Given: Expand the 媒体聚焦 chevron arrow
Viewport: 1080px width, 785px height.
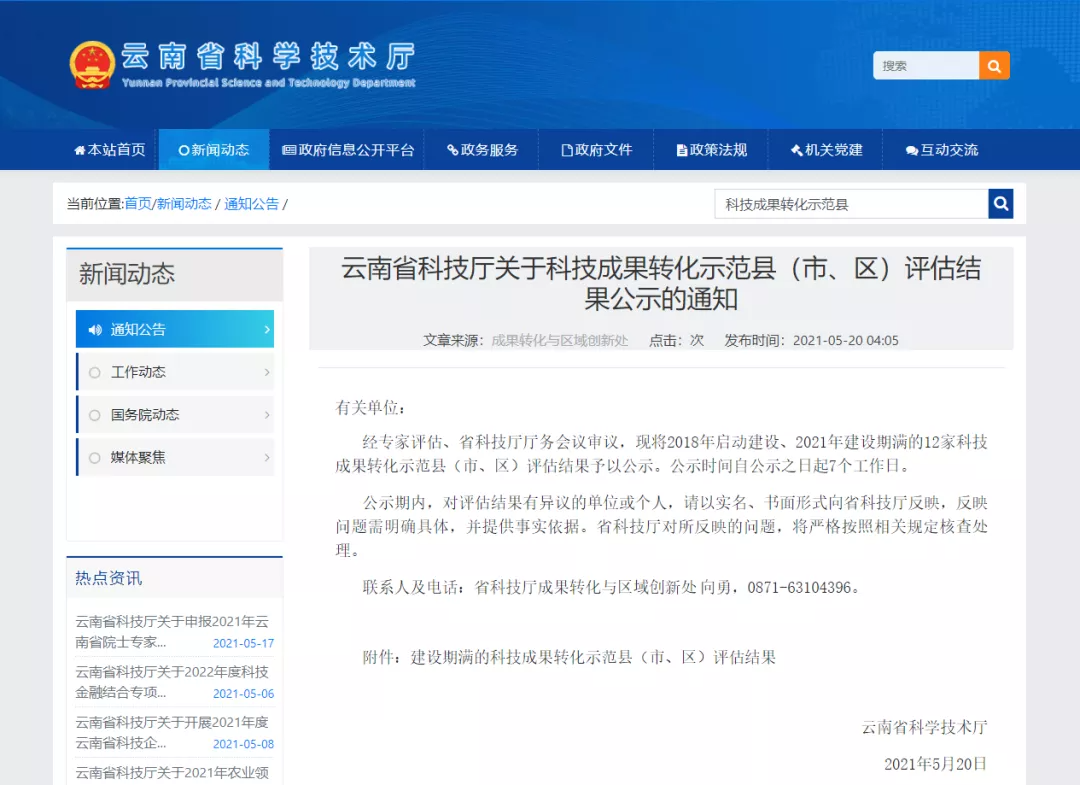Looking at the screenshot, I should (266, 458).
